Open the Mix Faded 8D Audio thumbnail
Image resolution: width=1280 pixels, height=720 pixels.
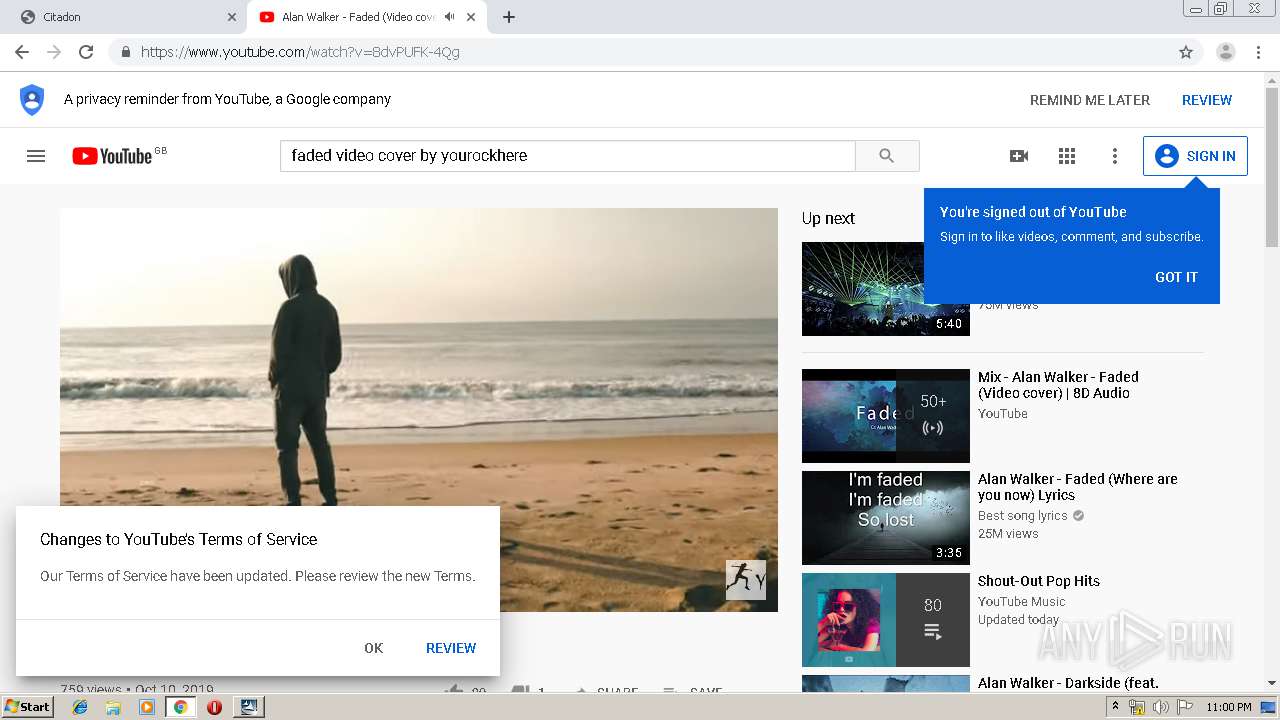pos(886,416)
